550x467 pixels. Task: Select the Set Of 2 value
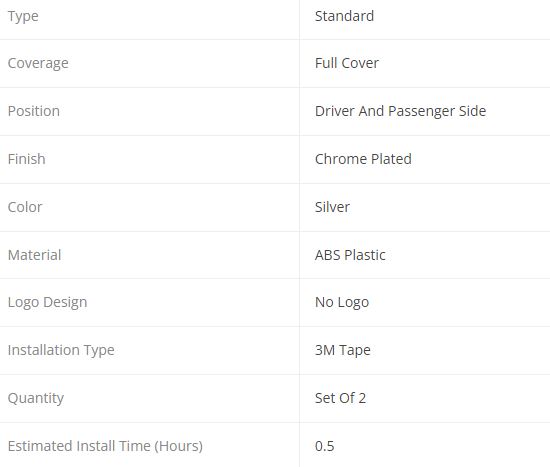click(x=340, y=398)
